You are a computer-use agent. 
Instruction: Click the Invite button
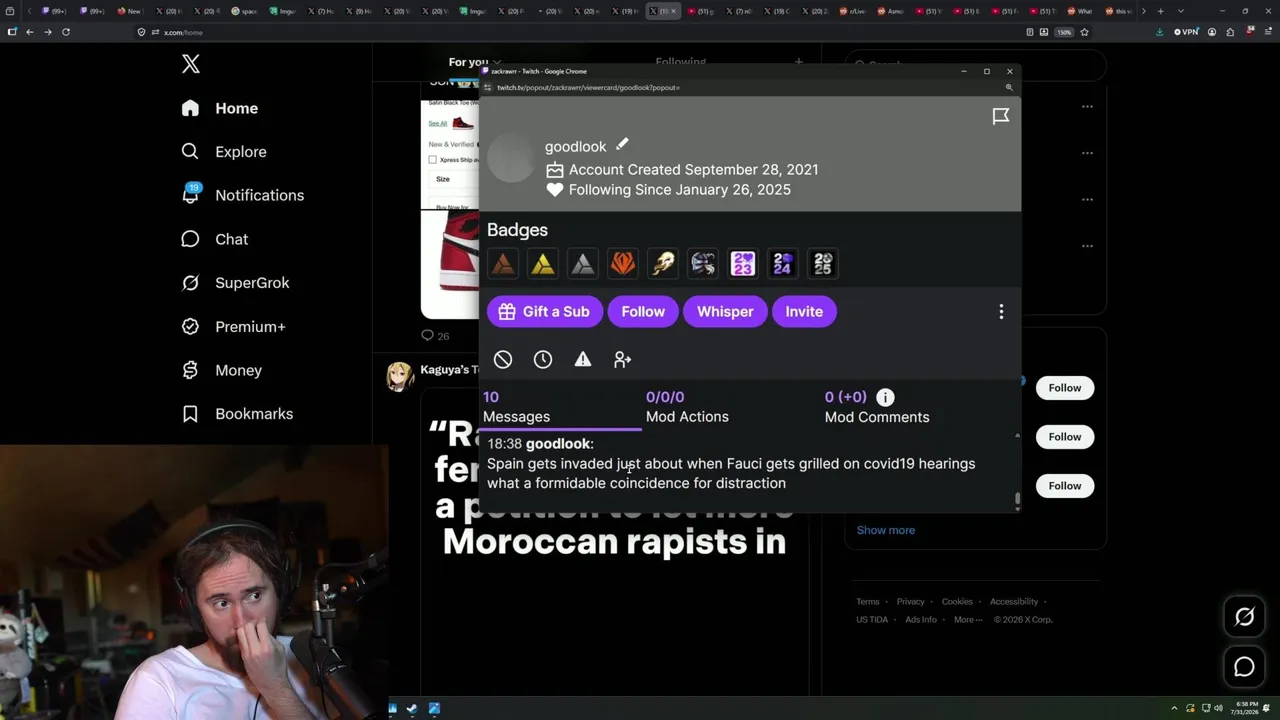point(804,311)
